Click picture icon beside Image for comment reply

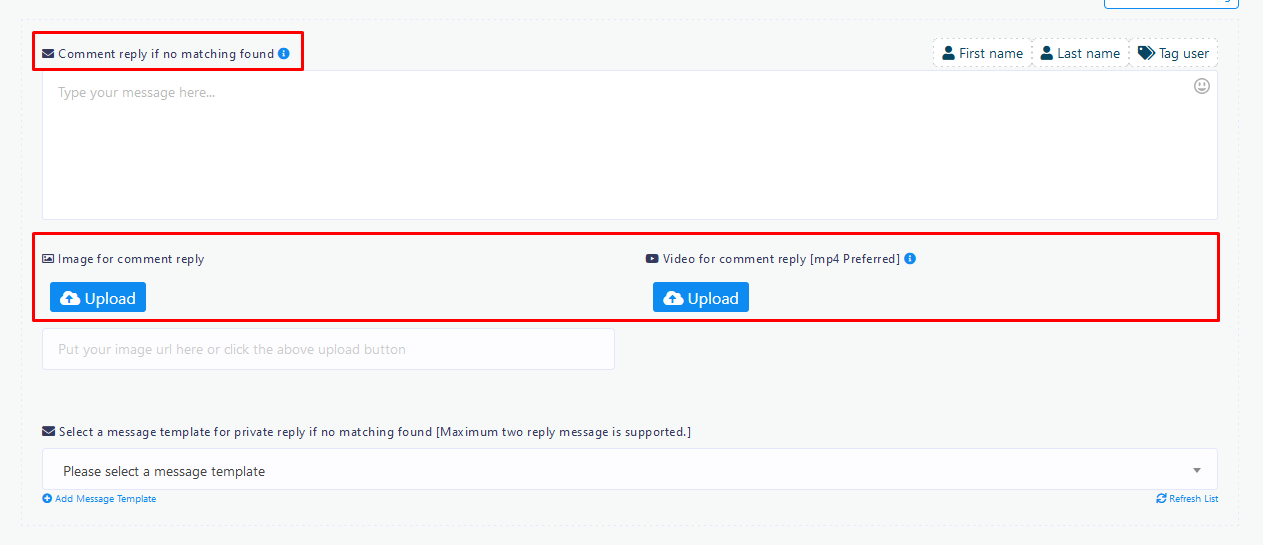[48, 259]
